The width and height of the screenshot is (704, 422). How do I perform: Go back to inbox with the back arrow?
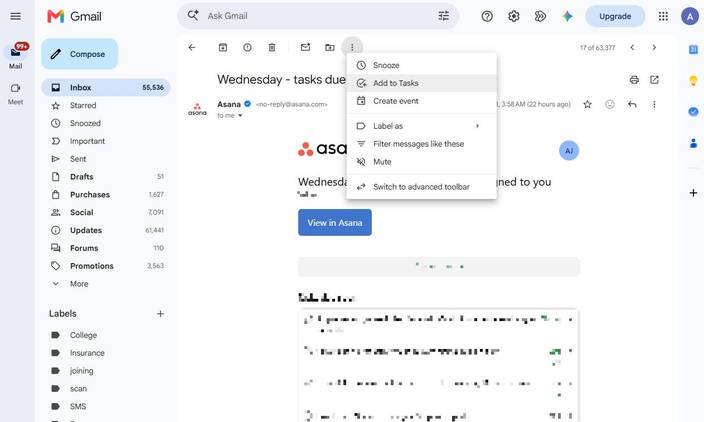coord(192,47)
